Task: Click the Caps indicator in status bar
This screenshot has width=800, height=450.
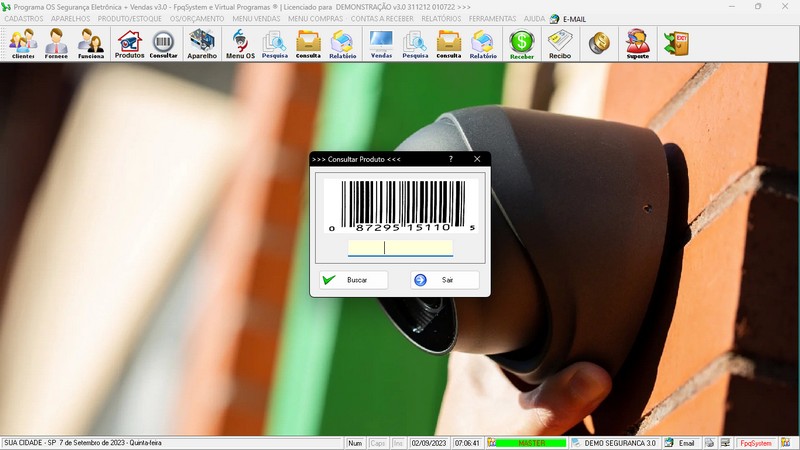Action: pos(378,443)
